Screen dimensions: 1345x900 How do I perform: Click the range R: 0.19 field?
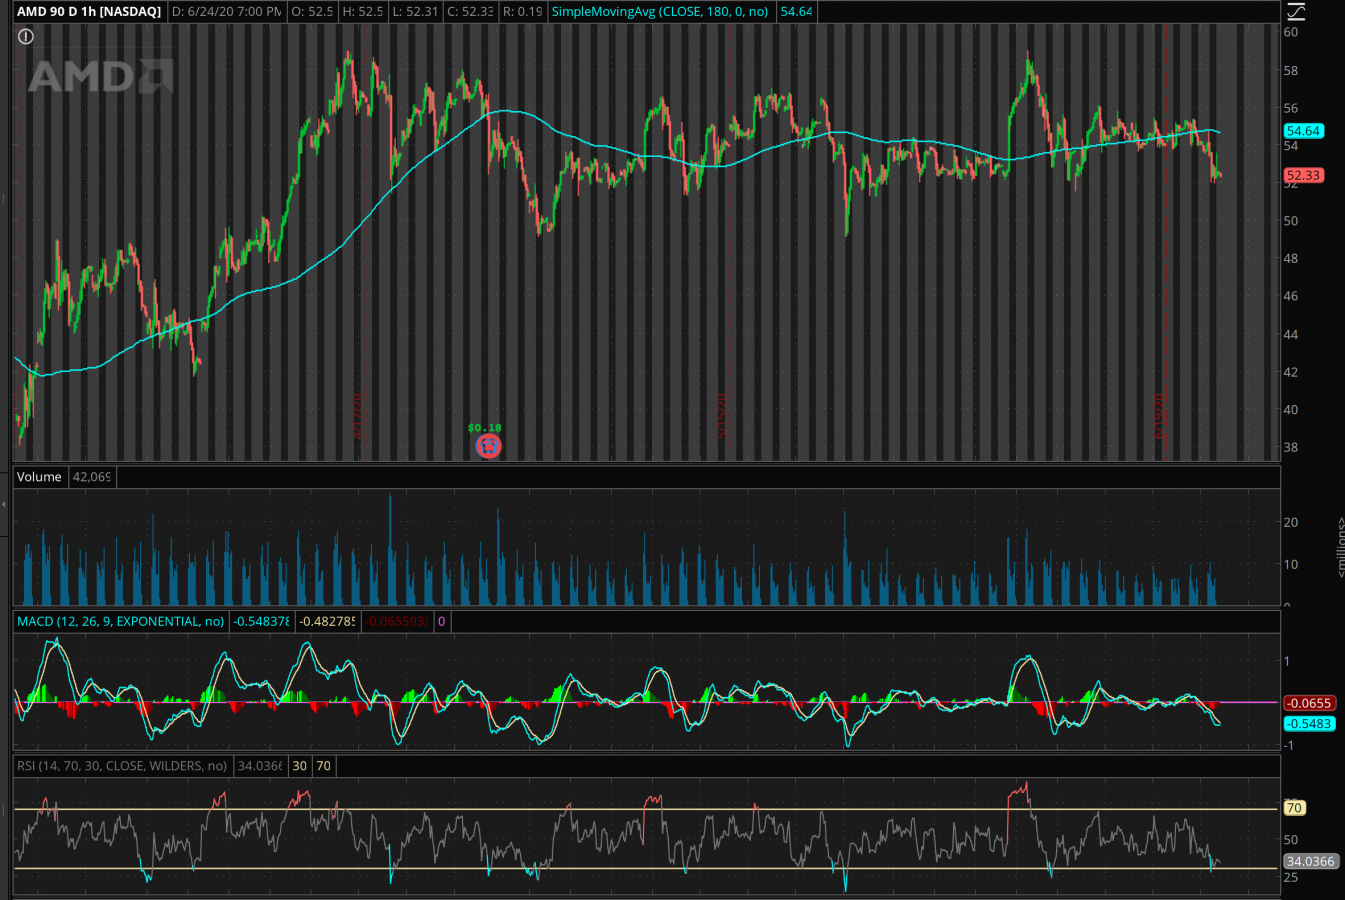pos(522,12)
